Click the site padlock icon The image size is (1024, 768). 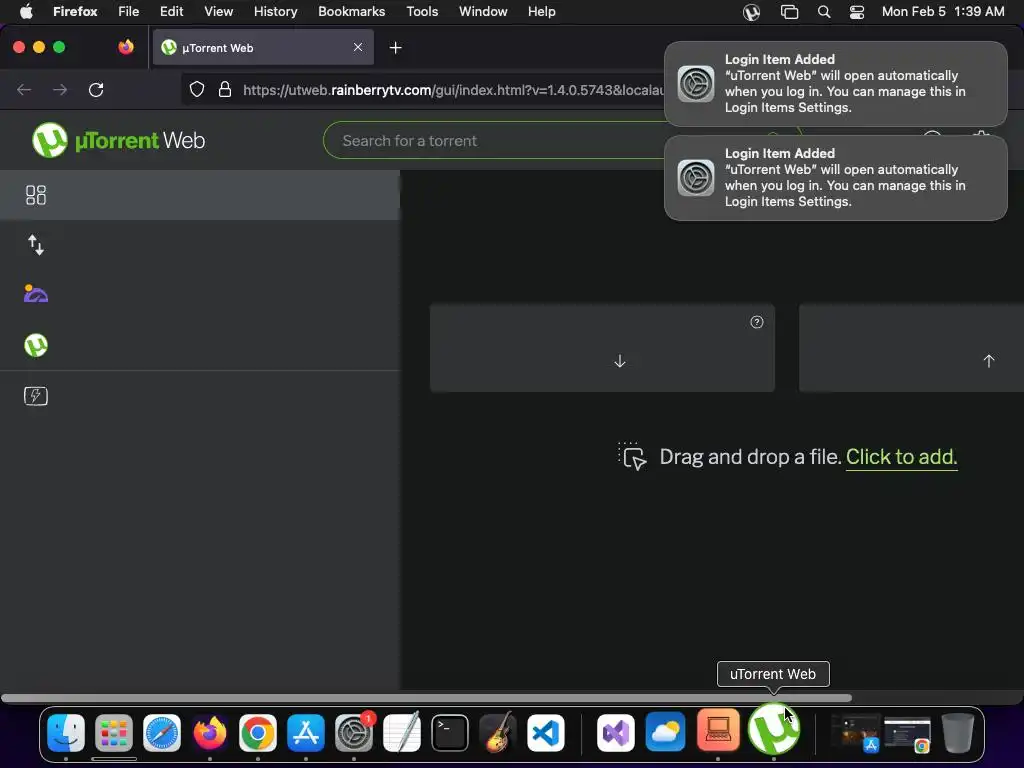point(225,89)
